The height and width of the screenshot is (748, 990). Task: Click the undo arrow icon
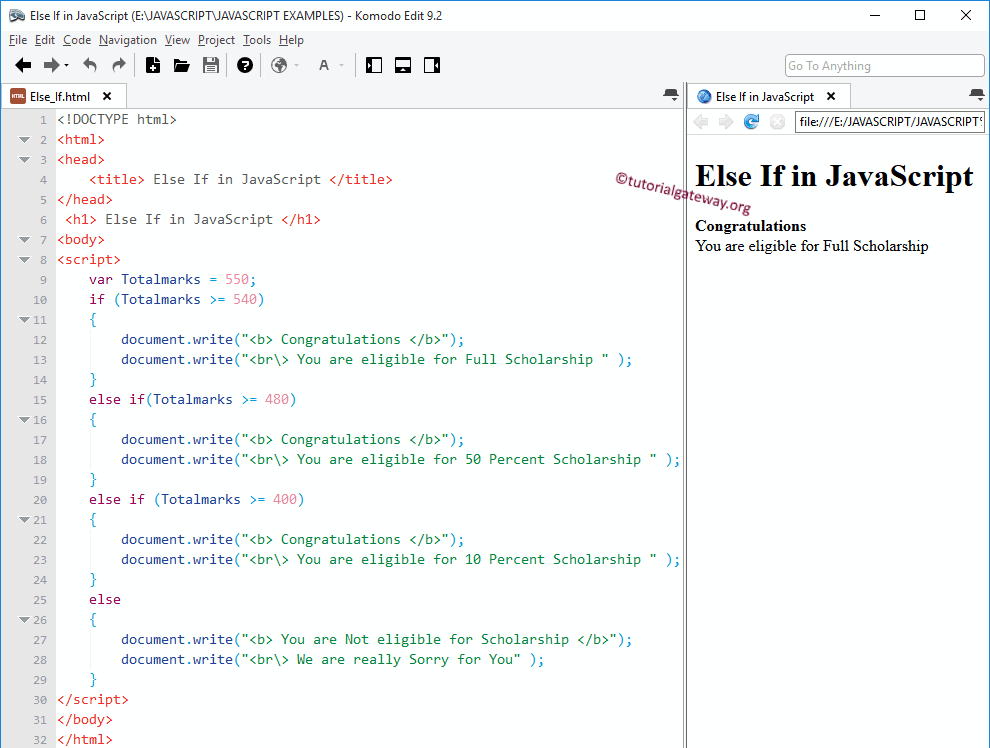tap(90, 66)
